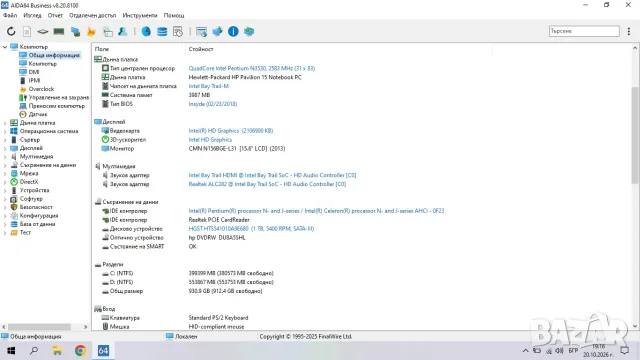
Task: Expand the Операционна система tree node
Action: 5,131
